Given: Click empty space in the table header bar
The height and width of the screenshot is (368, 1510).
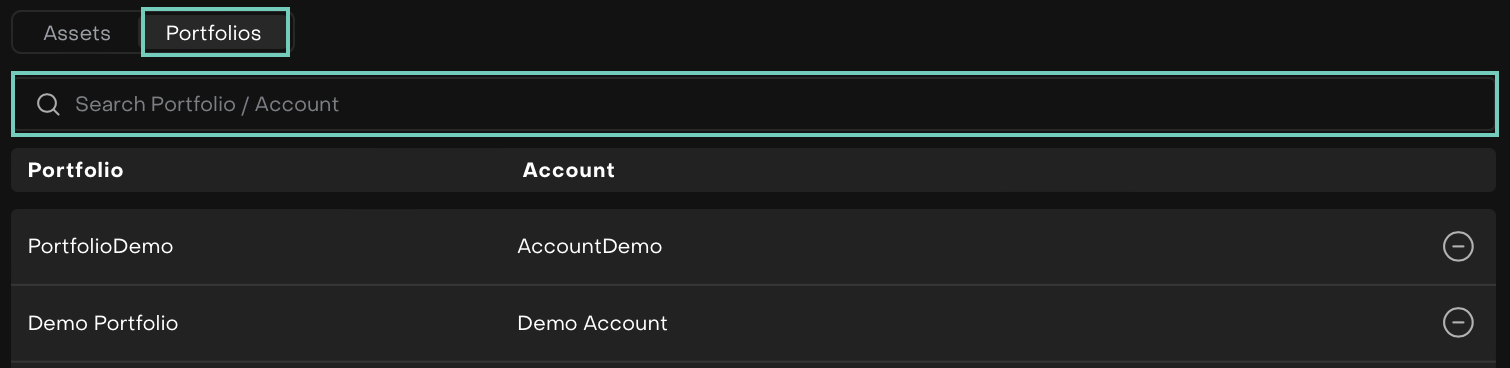Looking at the screenshot, I should coord(1050,170).
